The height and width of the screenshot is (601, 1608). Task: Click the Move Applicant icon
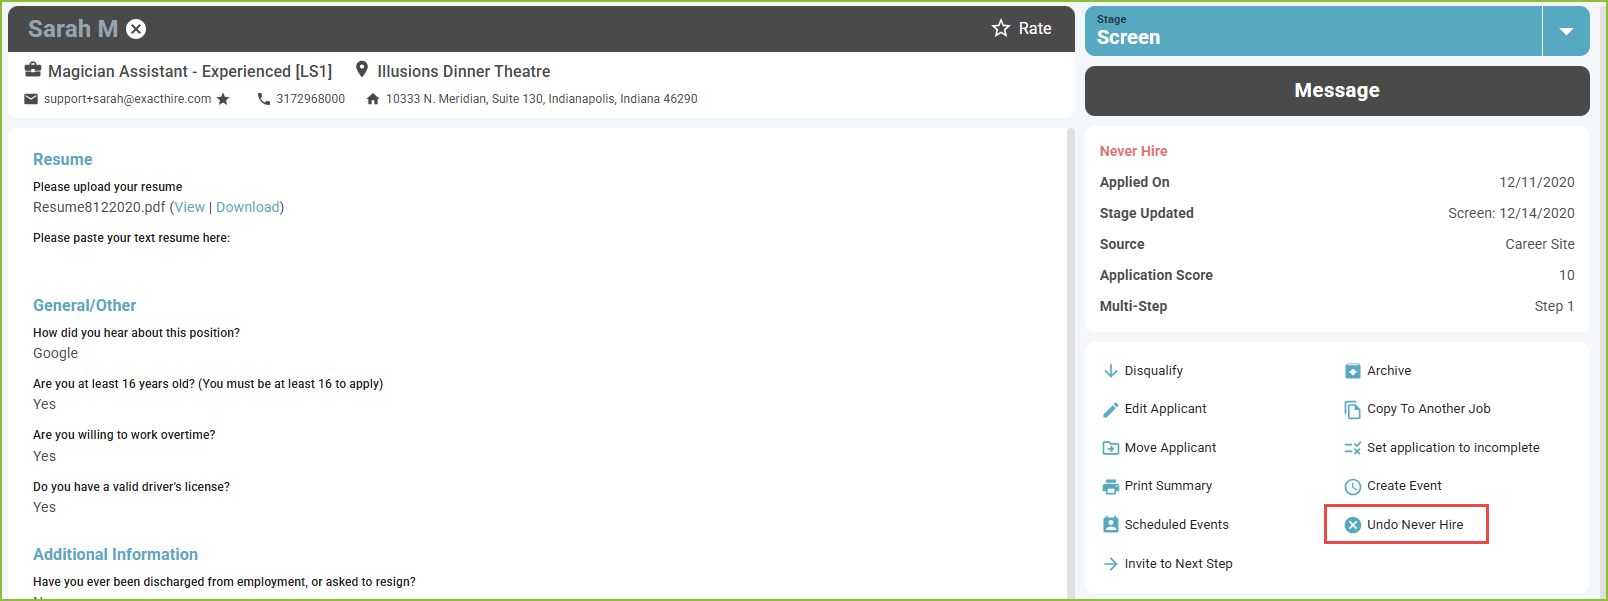coord(1110,448)
